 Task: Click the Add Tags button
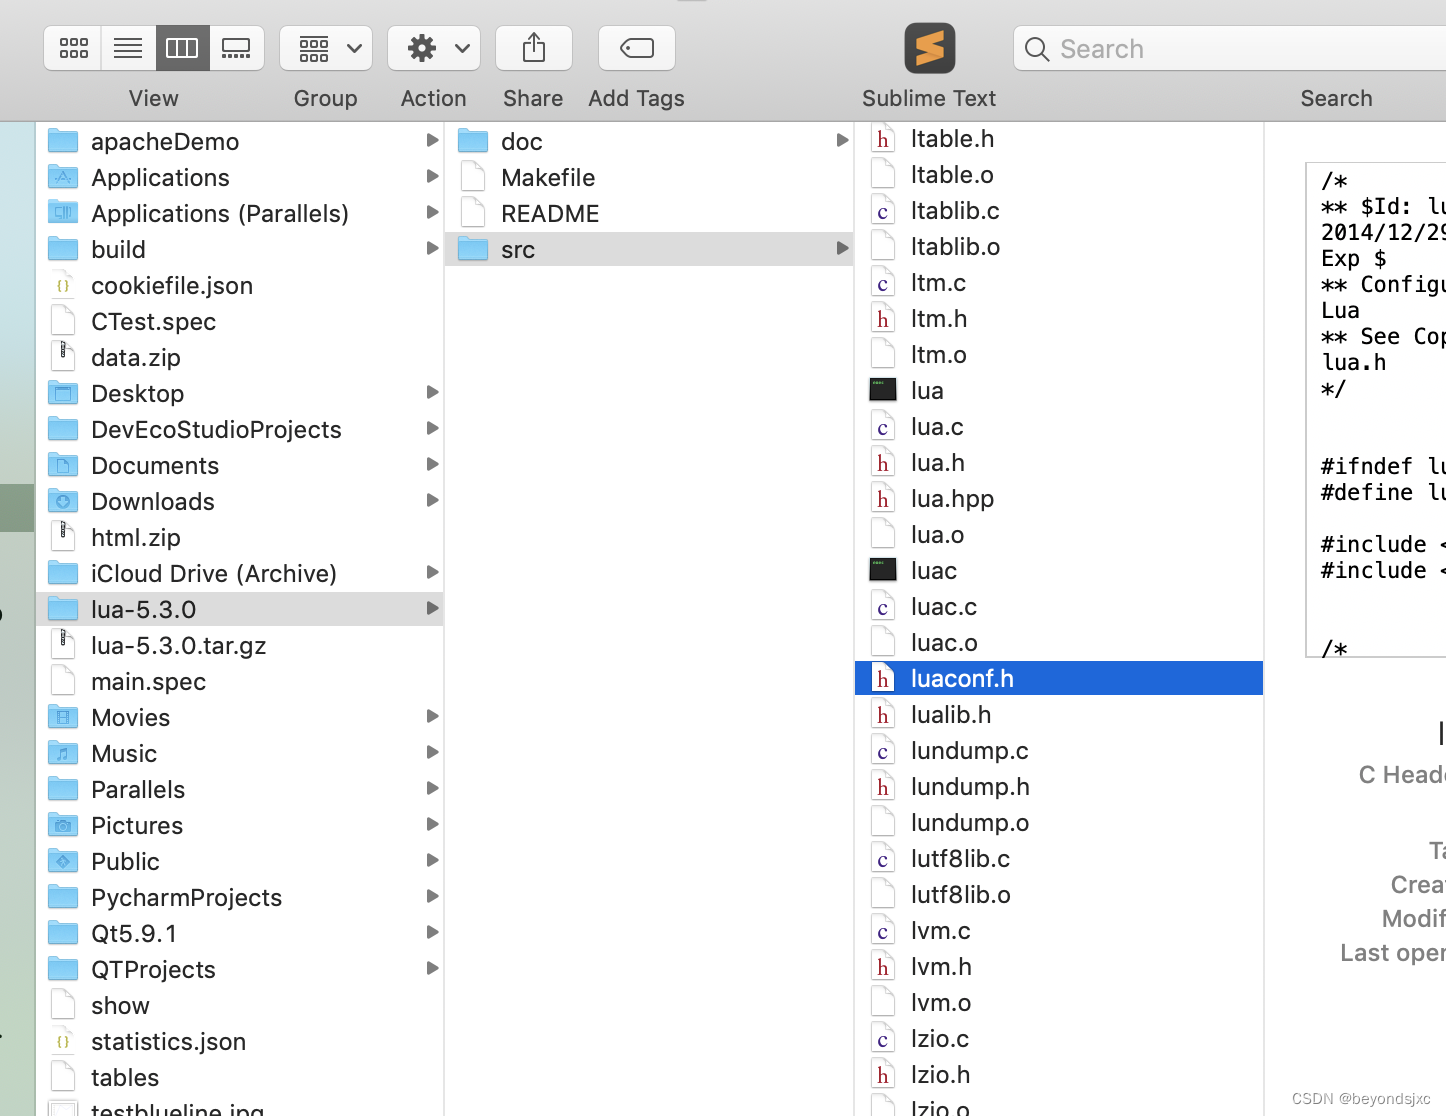(637, 48)
